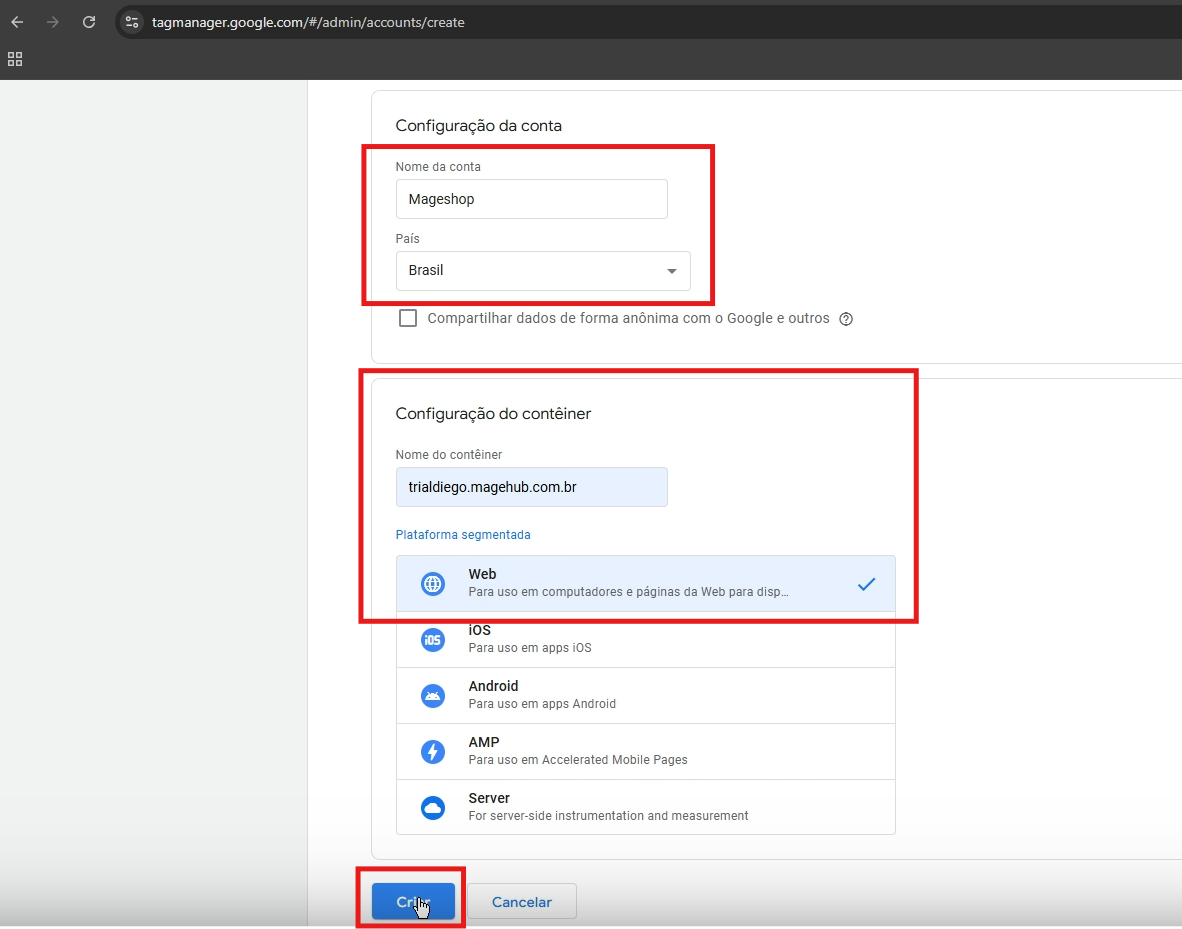This screenshot has width=1182, height=929.
Task: Click the iOS platform icon
Action: pos(433,639)
